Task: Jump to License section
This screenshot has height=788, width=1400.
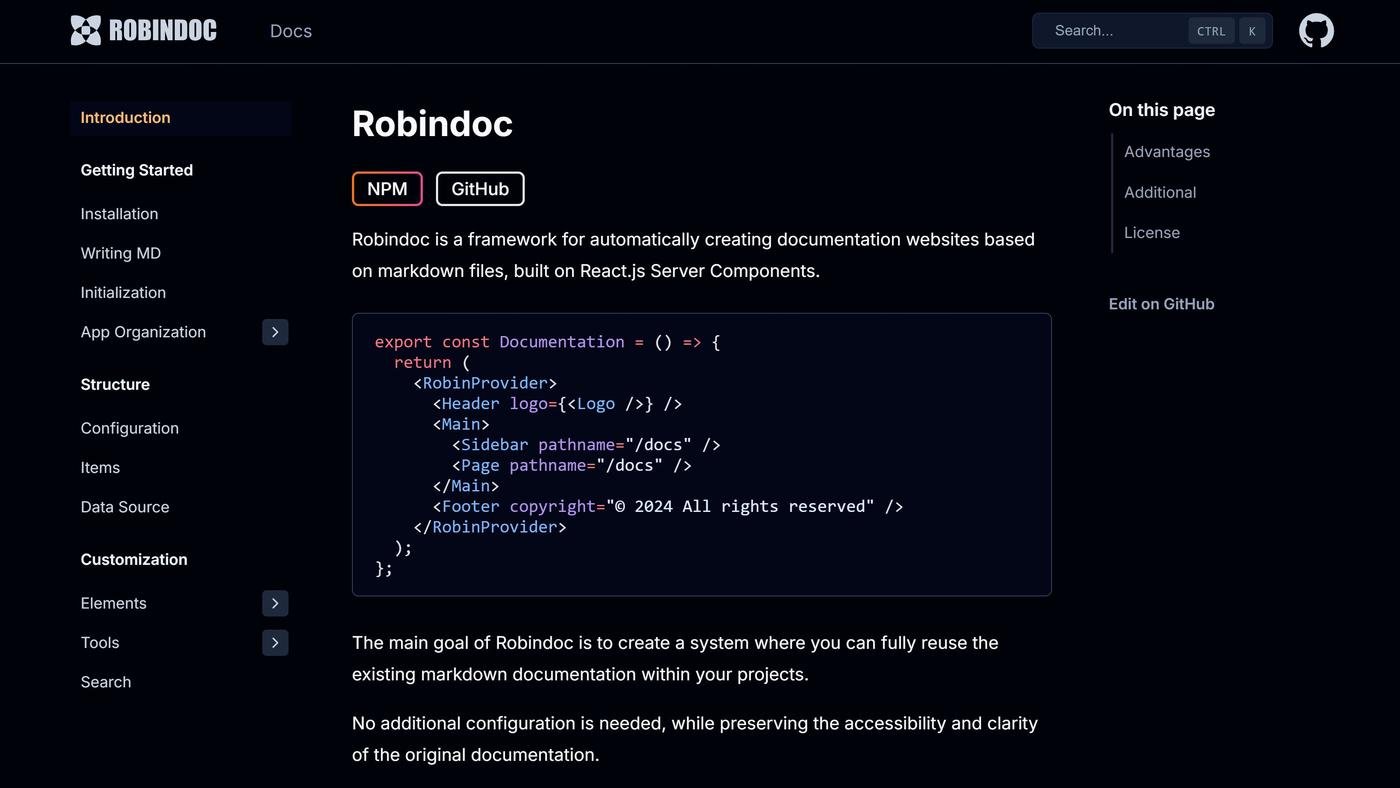Action: coord(1152,232)
